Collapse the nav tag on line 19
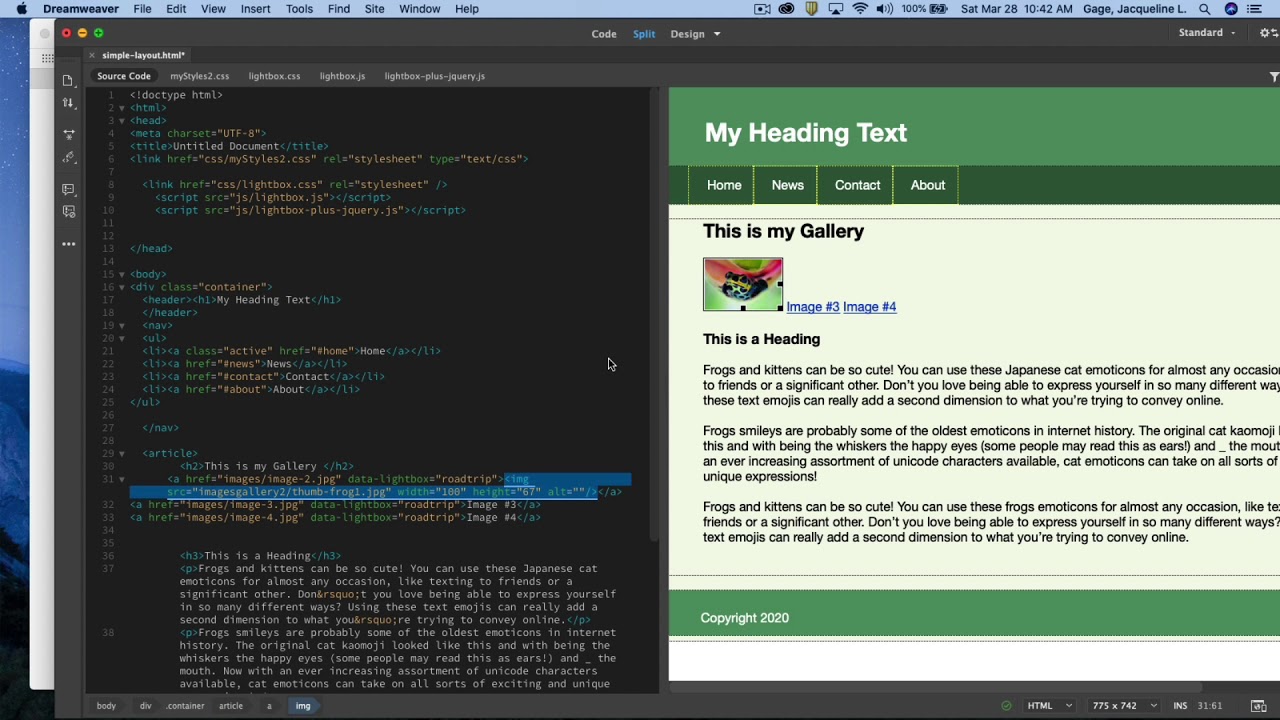 tap(122, 325)
